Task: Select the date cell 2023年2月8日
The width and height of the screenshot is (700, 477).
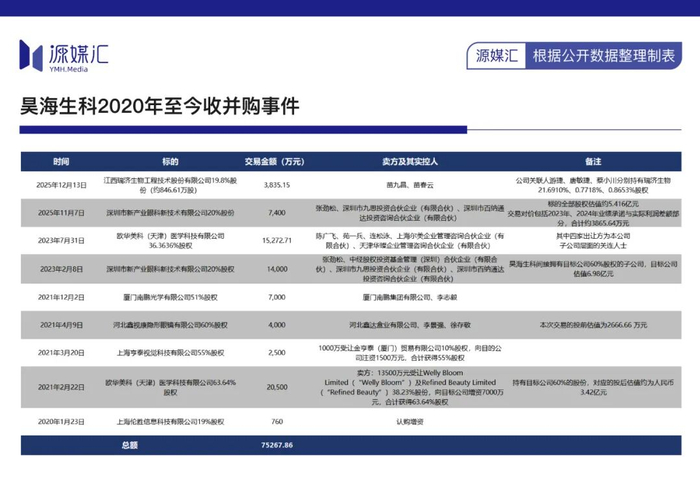Action: [61, 269]
